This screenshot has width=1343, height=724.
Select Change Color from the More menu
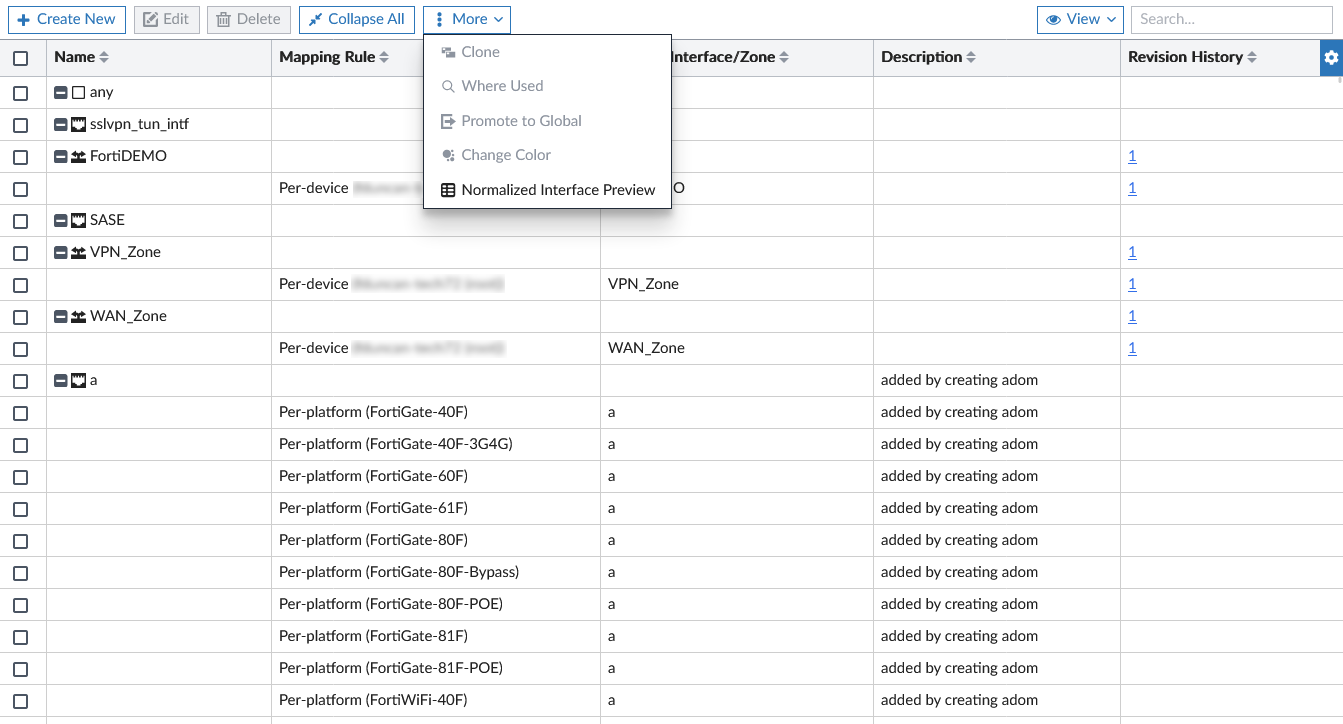(x=505, y=155)
